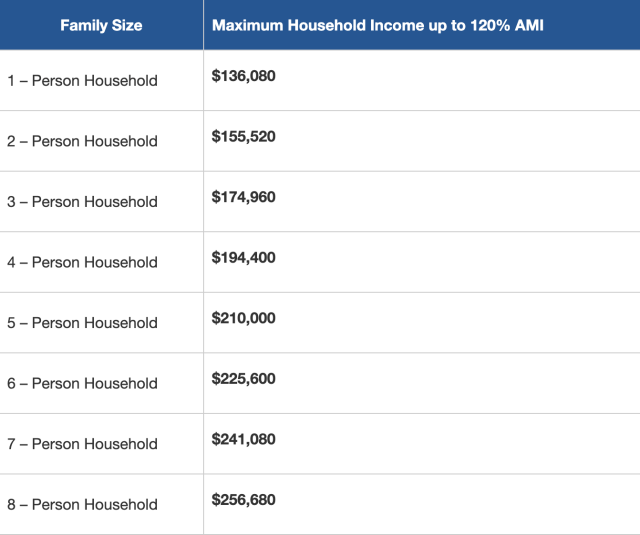Select the 1 – Person Household label
Screen dimensions: 640x535
tap(82, 81)
